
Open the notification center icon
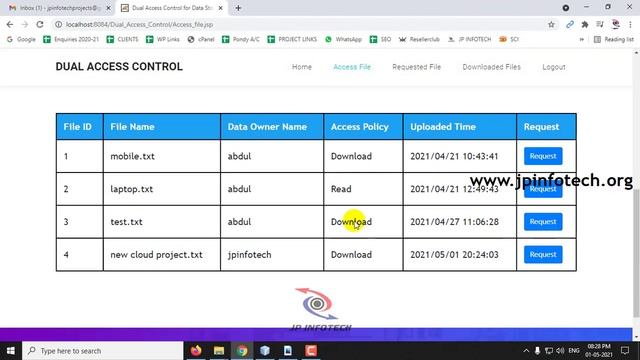click(625, 351)
